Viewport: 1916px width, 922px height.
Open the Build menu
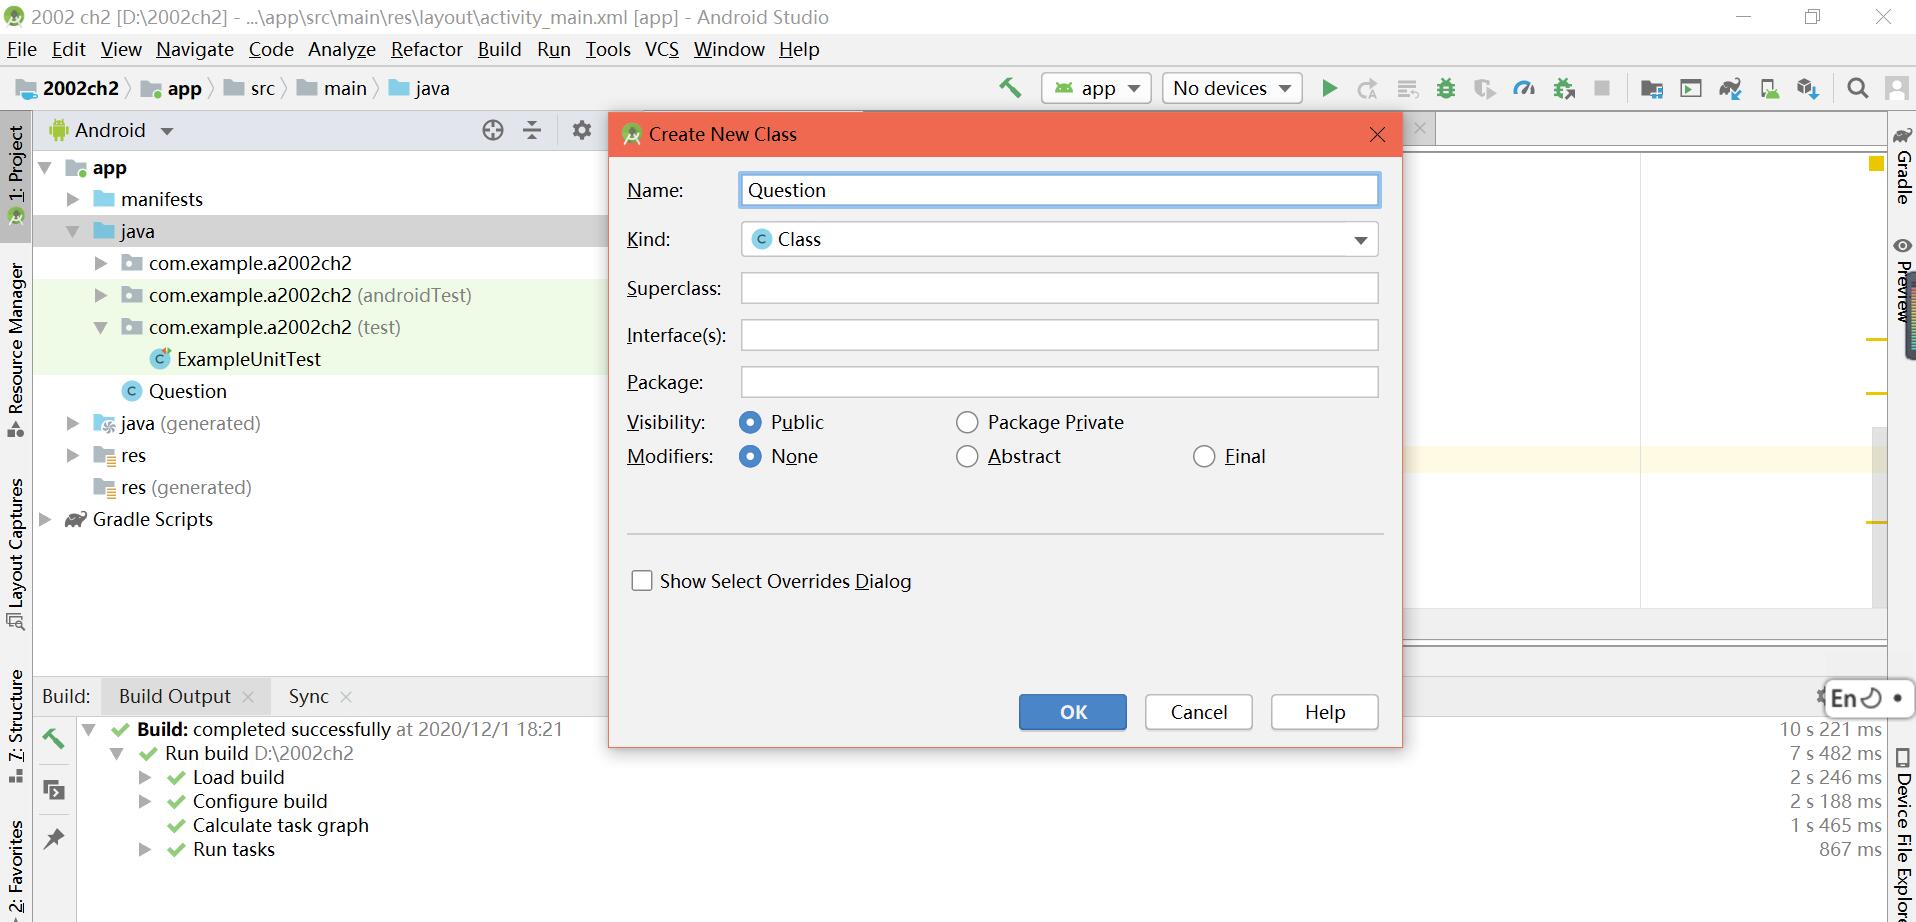click(499, 49)
